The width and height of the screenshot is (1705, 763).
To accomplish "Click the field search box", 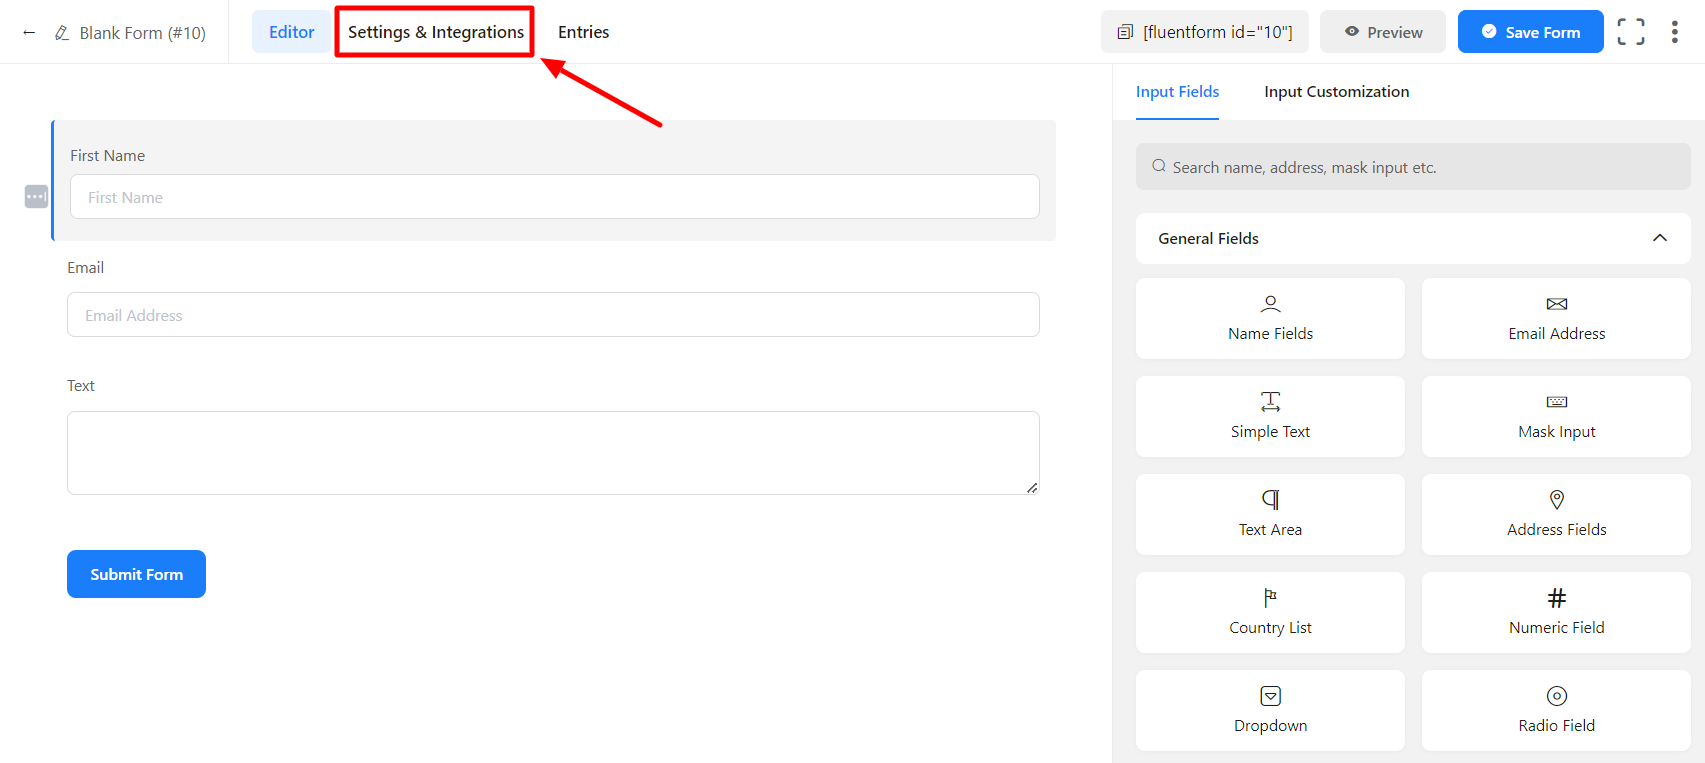I will [x=1412, y=167].
